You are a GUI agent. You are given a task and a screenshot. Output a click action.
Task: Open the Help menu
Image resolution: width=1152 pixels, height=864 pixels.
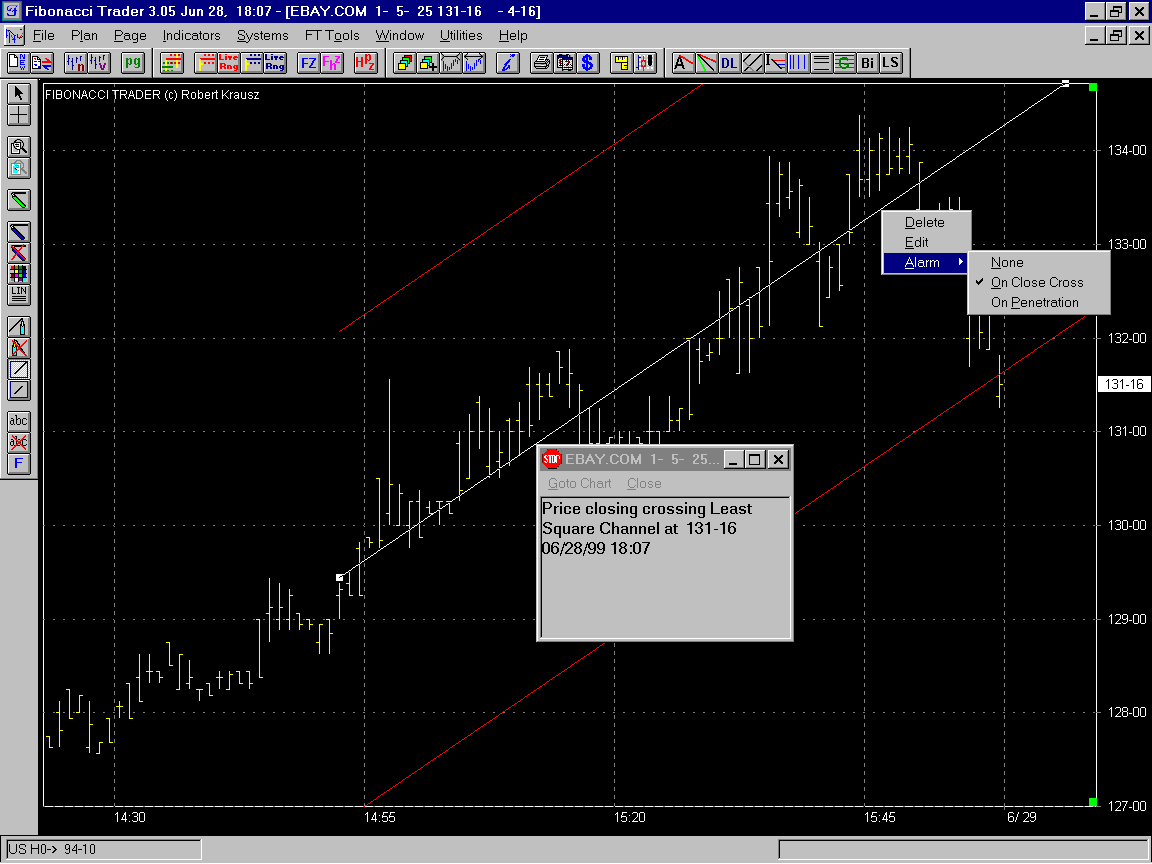coord(513,35)
